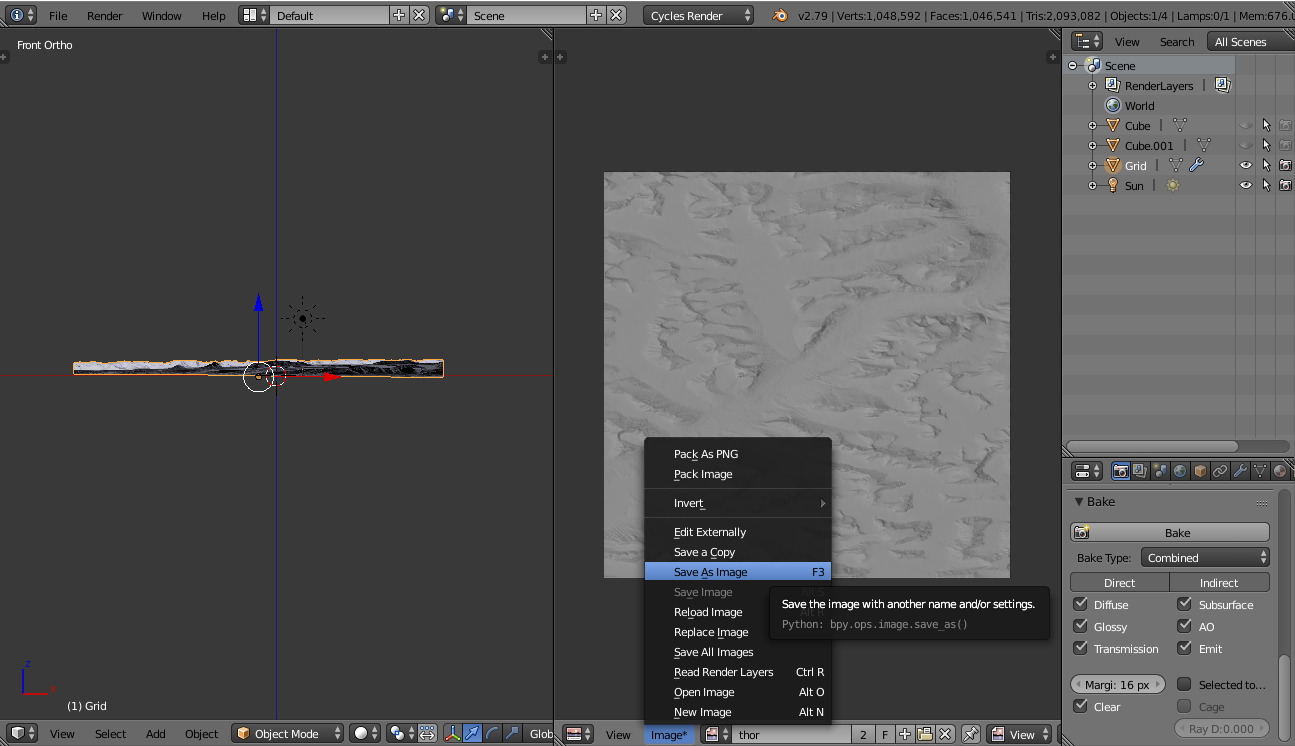The height and width of the screenshot is (746, 1295).
Task: Toggle Cube selectability cursor icon
Action: (1266, 125)
